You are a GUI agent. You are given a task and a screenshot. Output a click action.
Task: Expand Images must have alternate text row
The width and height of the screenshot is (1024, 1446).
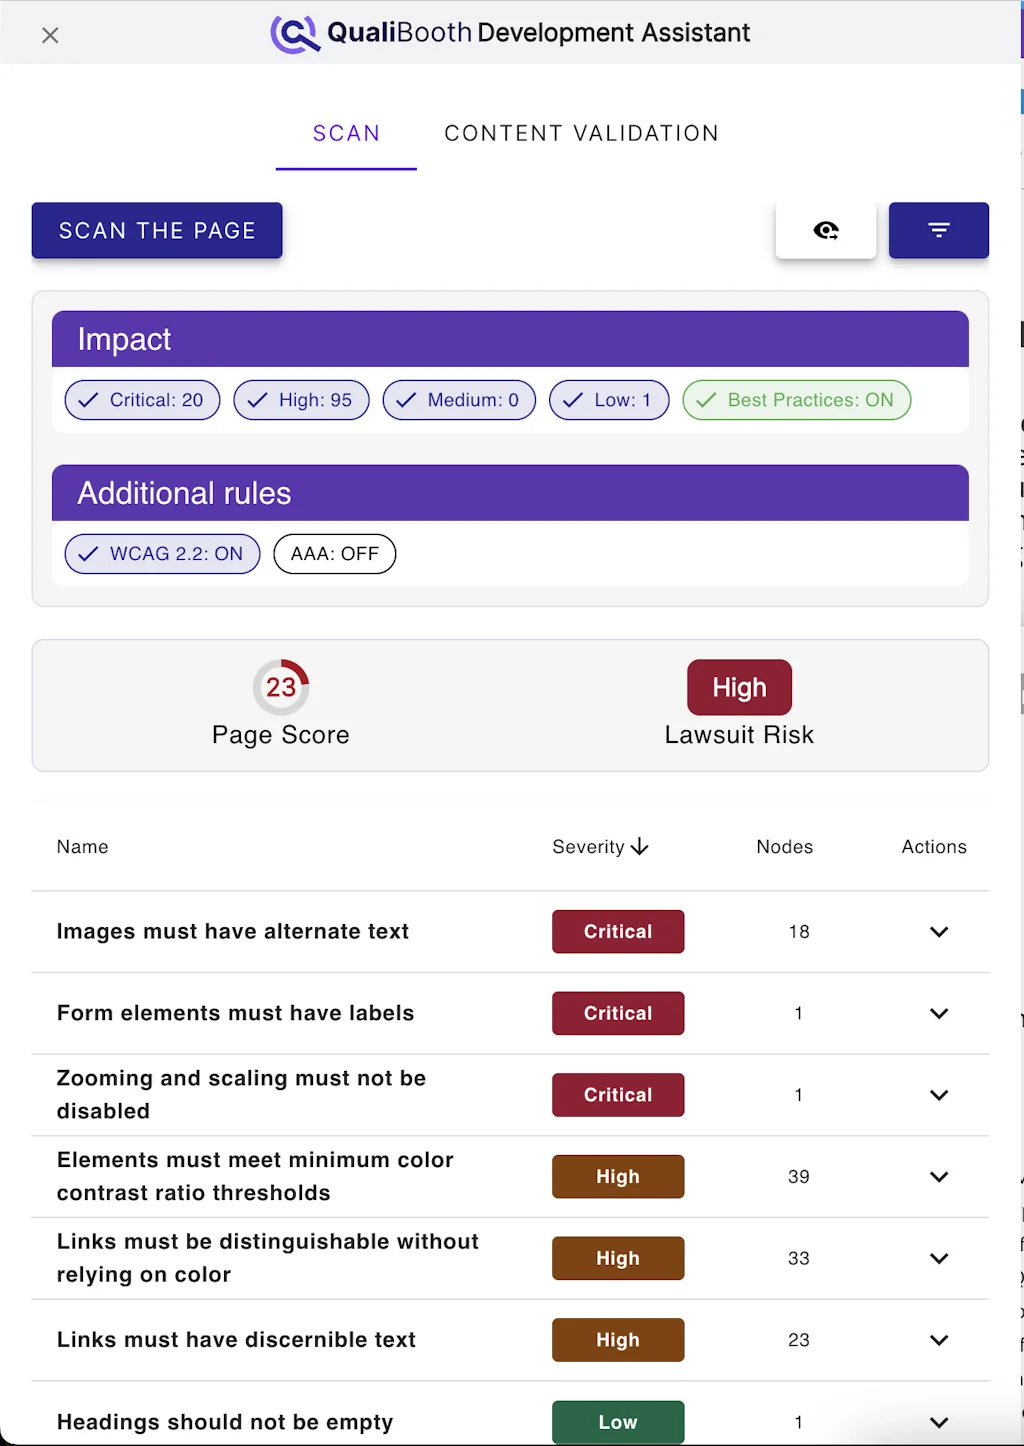point(938,932)
